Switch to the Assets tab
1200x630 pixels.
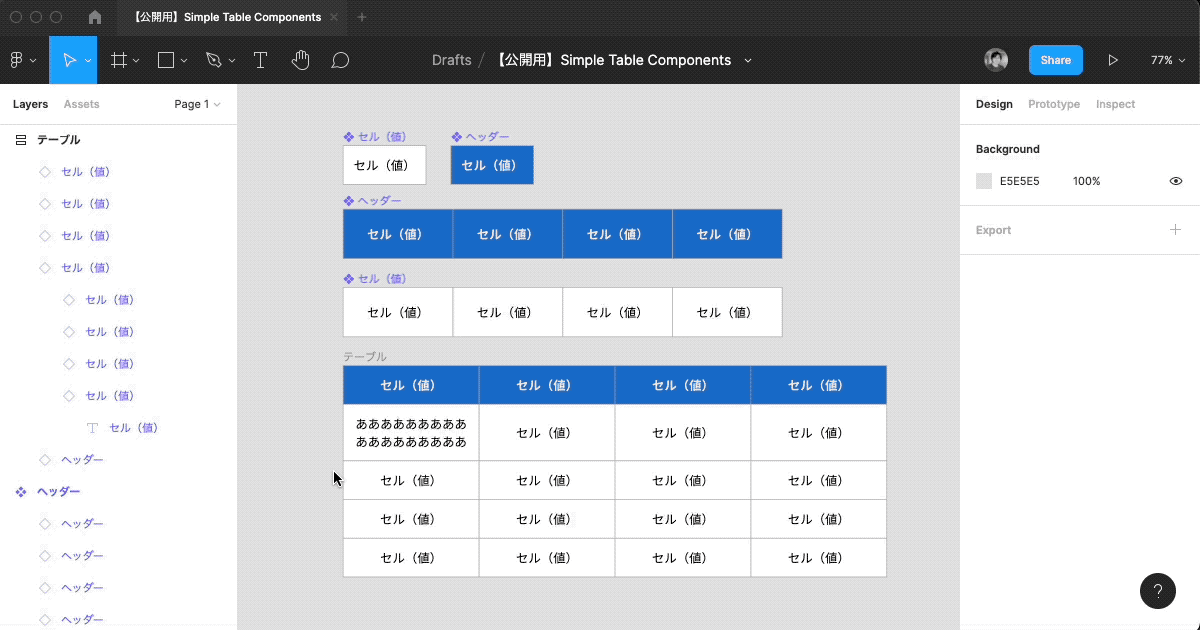(81, 104)
